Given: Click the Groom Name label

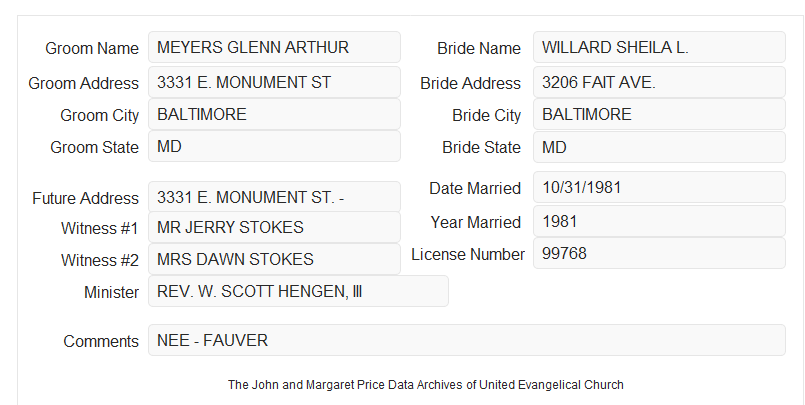Looking at the screenshot, I should coord(92,48).
